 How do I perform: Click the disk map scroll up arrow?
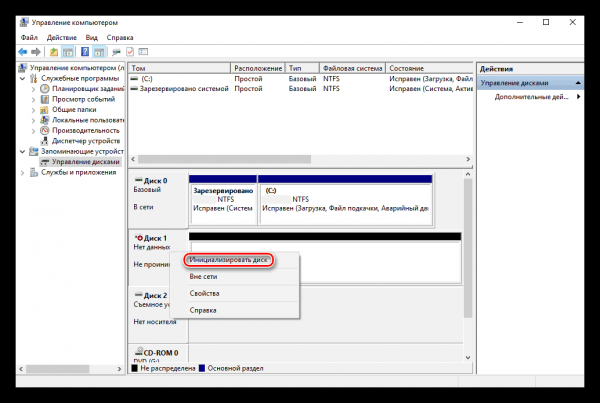click(468, 175)
